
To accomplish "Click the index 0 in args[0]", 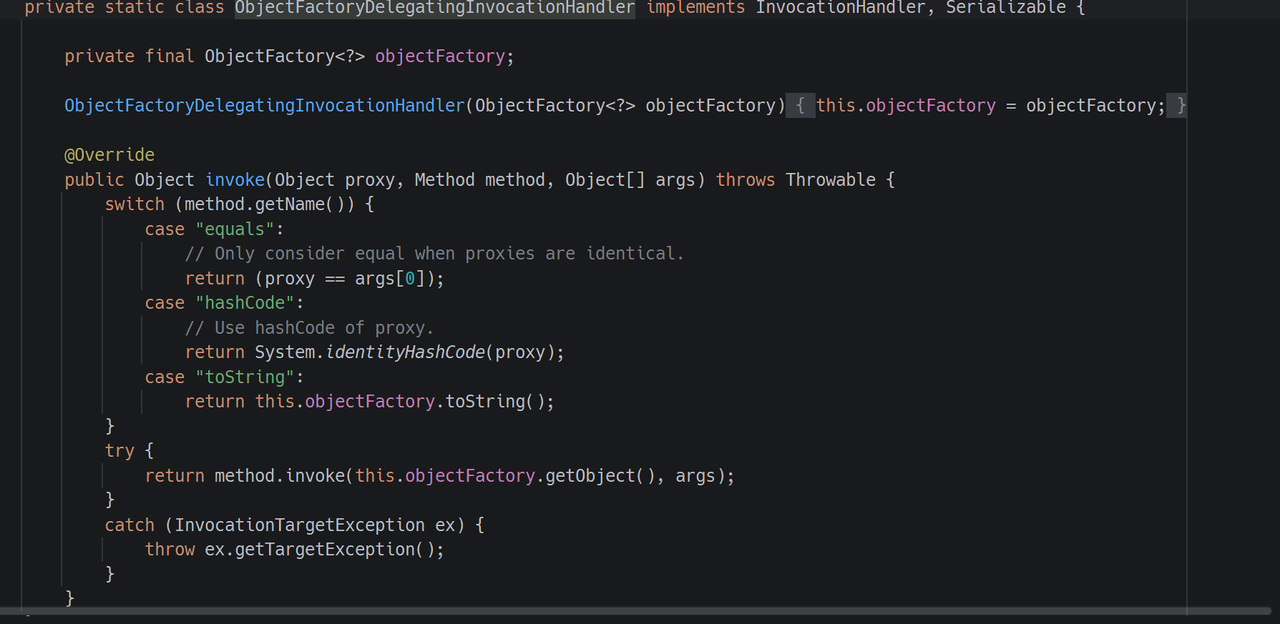I will (x=410, y=279).
